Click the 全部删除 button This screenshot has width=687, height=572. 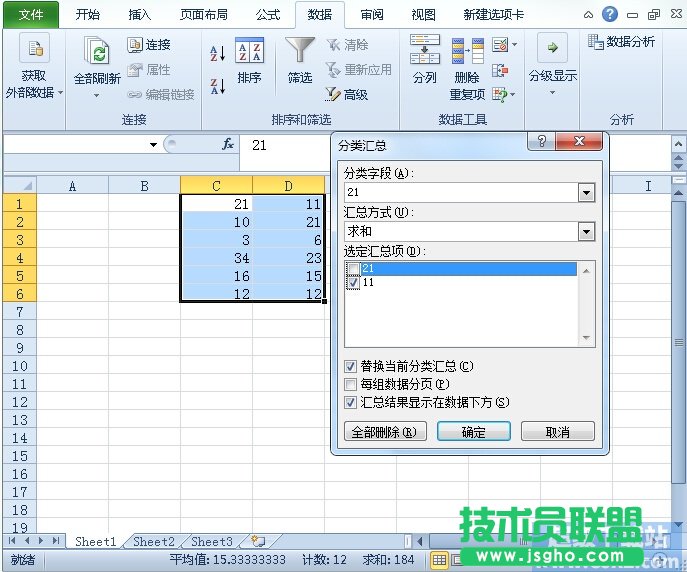pos(385,432)
